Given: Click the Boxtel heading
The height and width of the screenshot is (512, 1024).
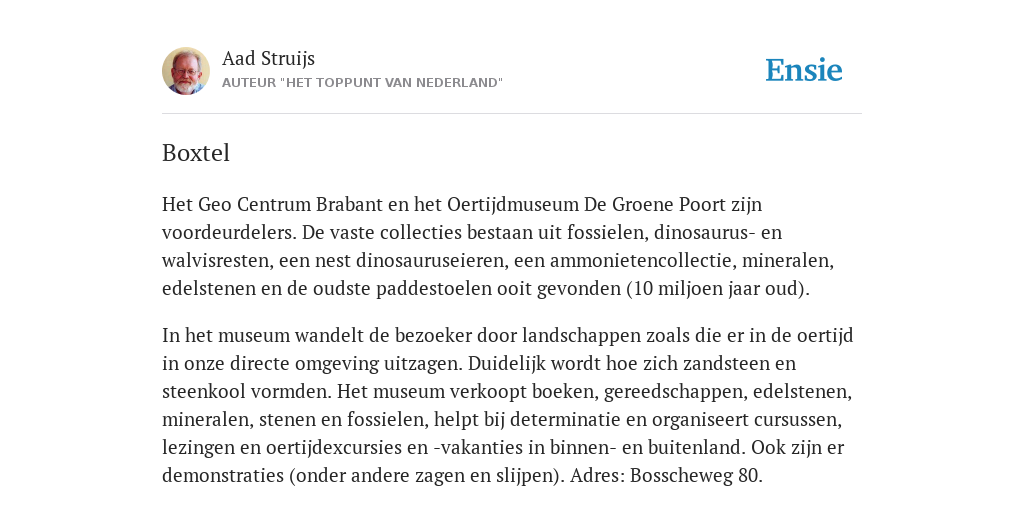Looking at the screenshot, I should point(196,153).
